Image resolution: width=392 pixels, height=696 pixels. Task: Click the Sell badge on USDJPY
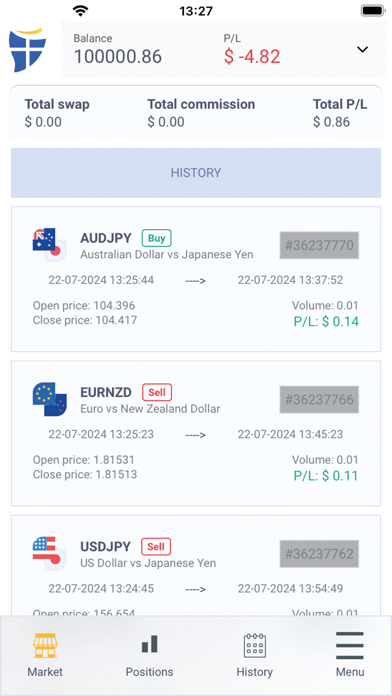click(156, 547)
